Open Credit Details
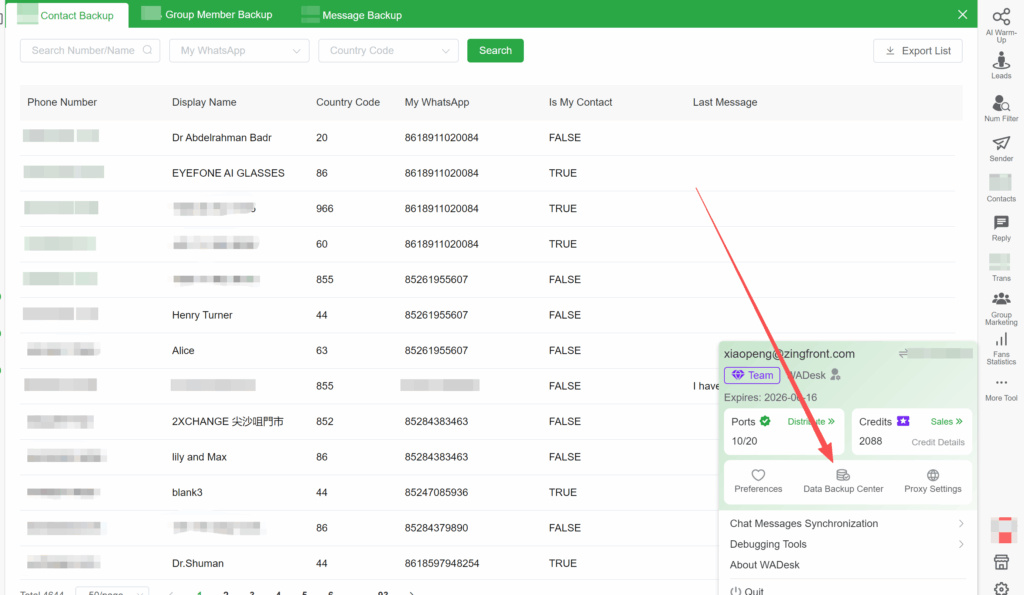Screen dimensions: 1024x595 (x=938, y=443)
